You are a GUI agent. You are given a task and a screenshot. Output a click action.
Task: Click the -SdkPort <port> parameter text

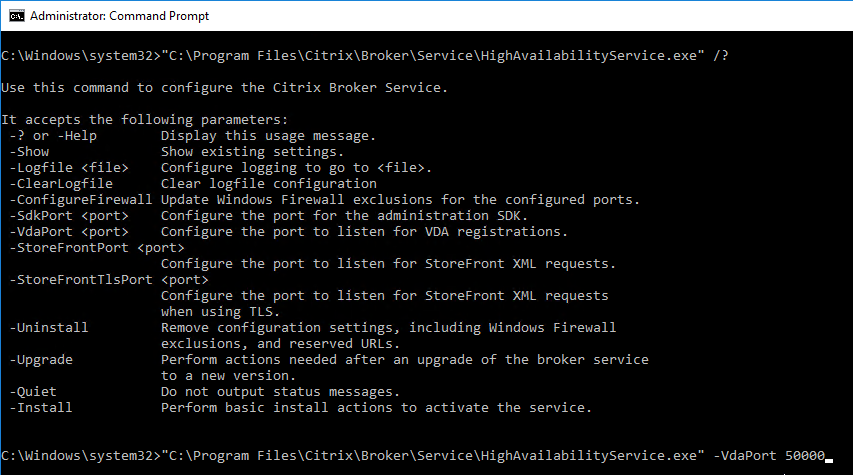[69, 215]
